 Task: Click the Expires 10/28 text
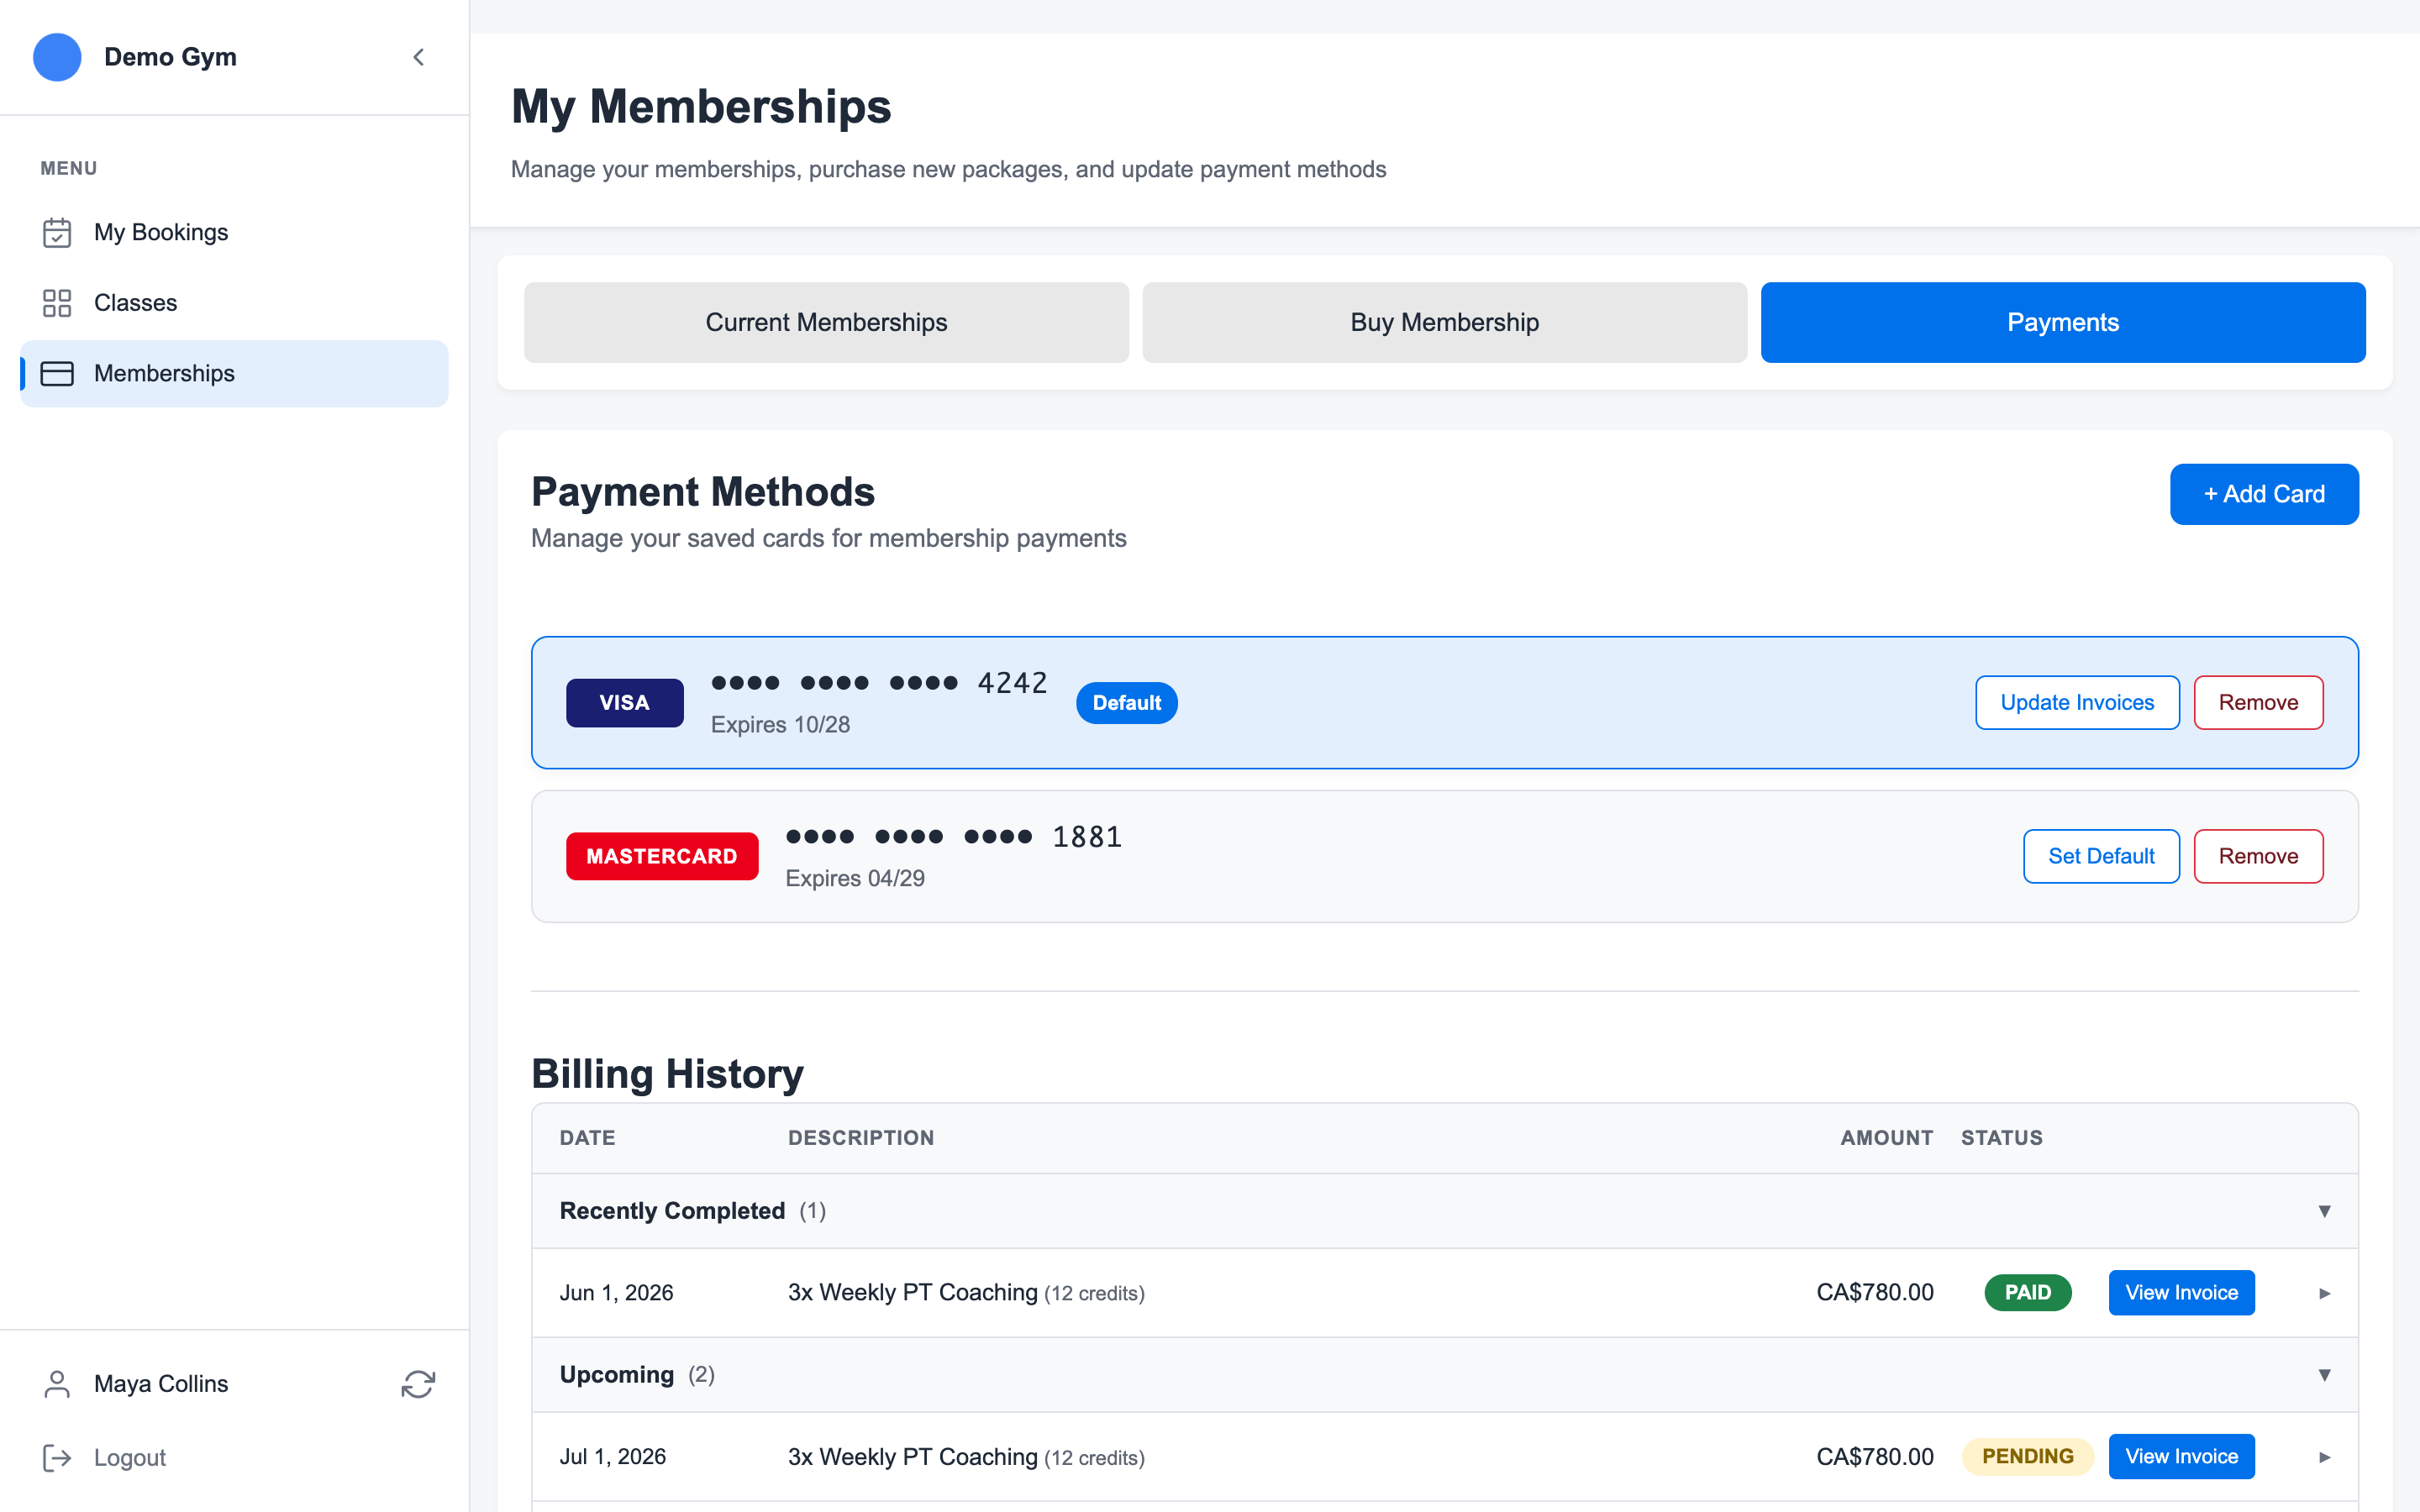(780, 725)
